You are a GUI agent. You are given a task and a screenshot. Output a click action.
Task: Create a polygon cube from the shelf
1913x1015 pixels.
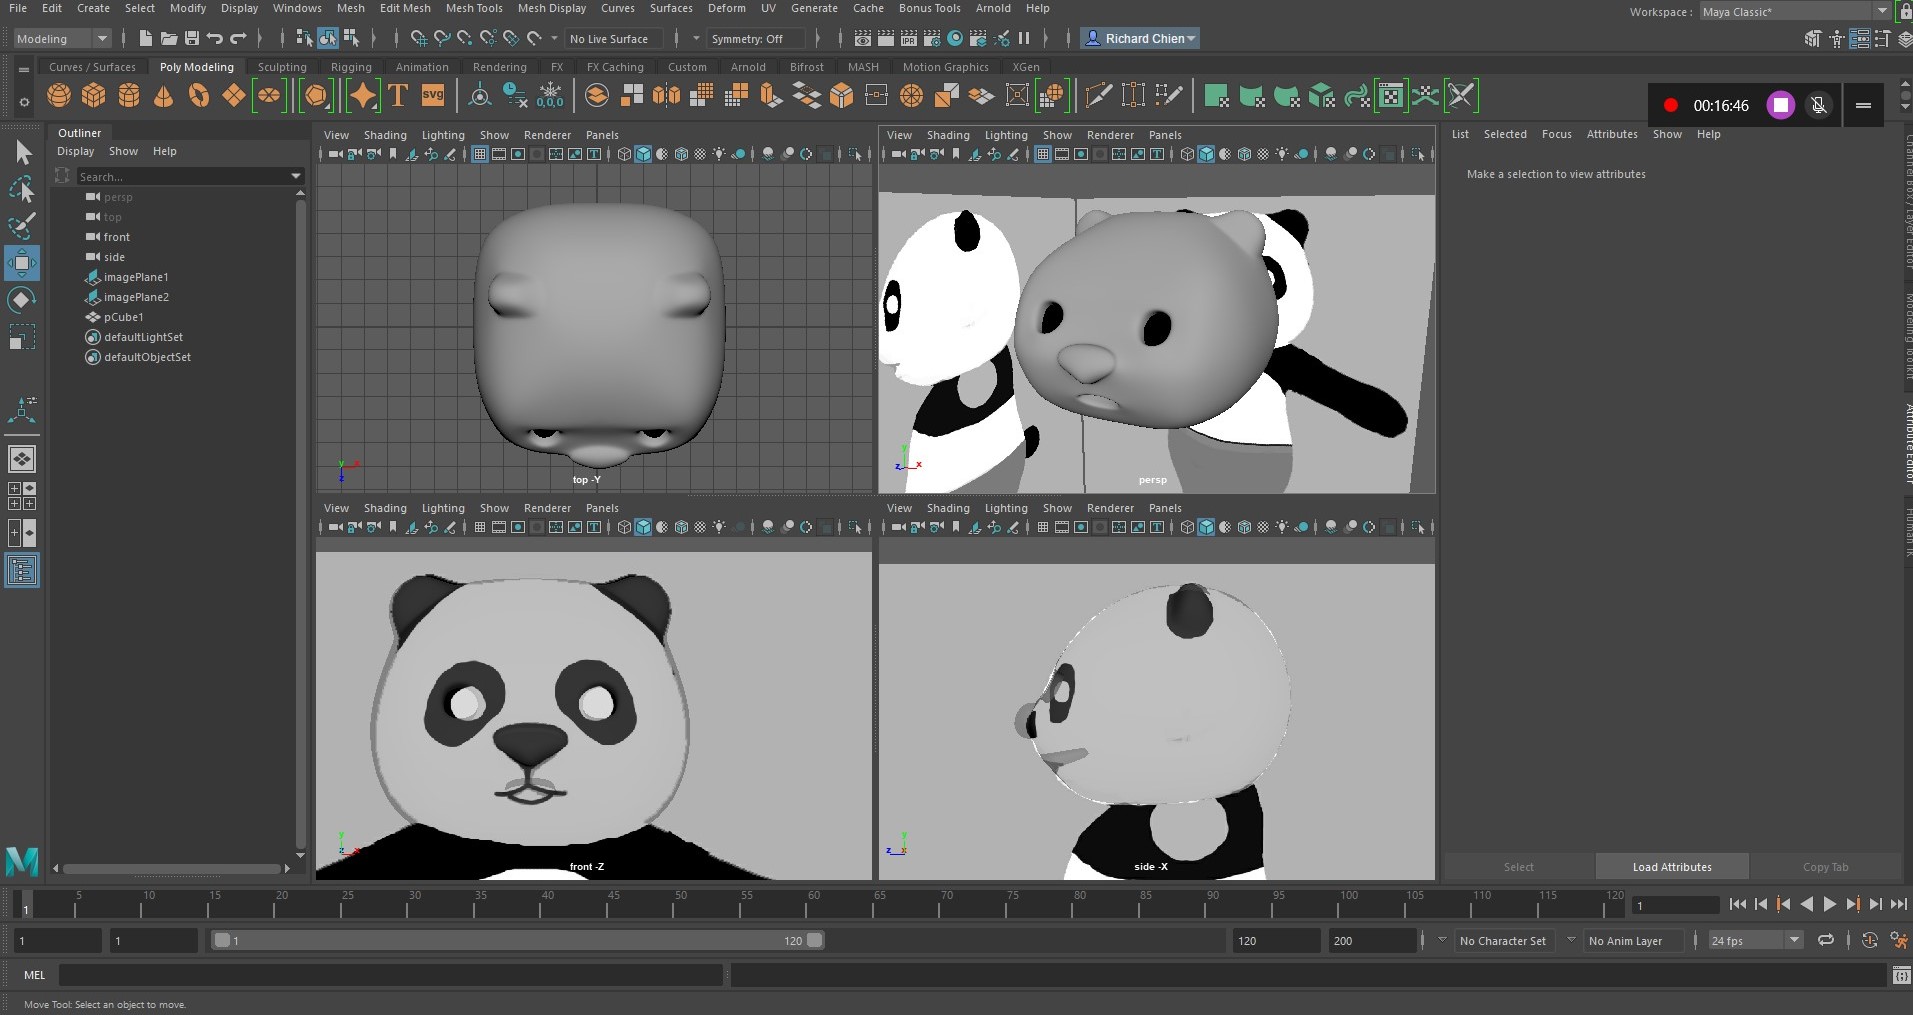pyautogui.click(x=94, y=96)
